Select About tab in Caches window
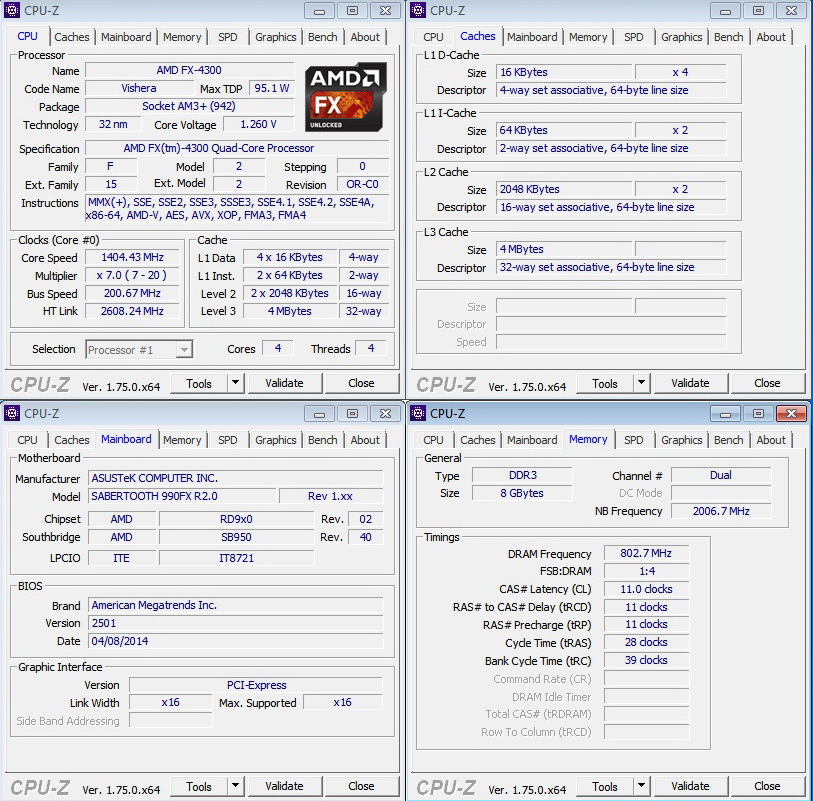 tap(771, 37)
